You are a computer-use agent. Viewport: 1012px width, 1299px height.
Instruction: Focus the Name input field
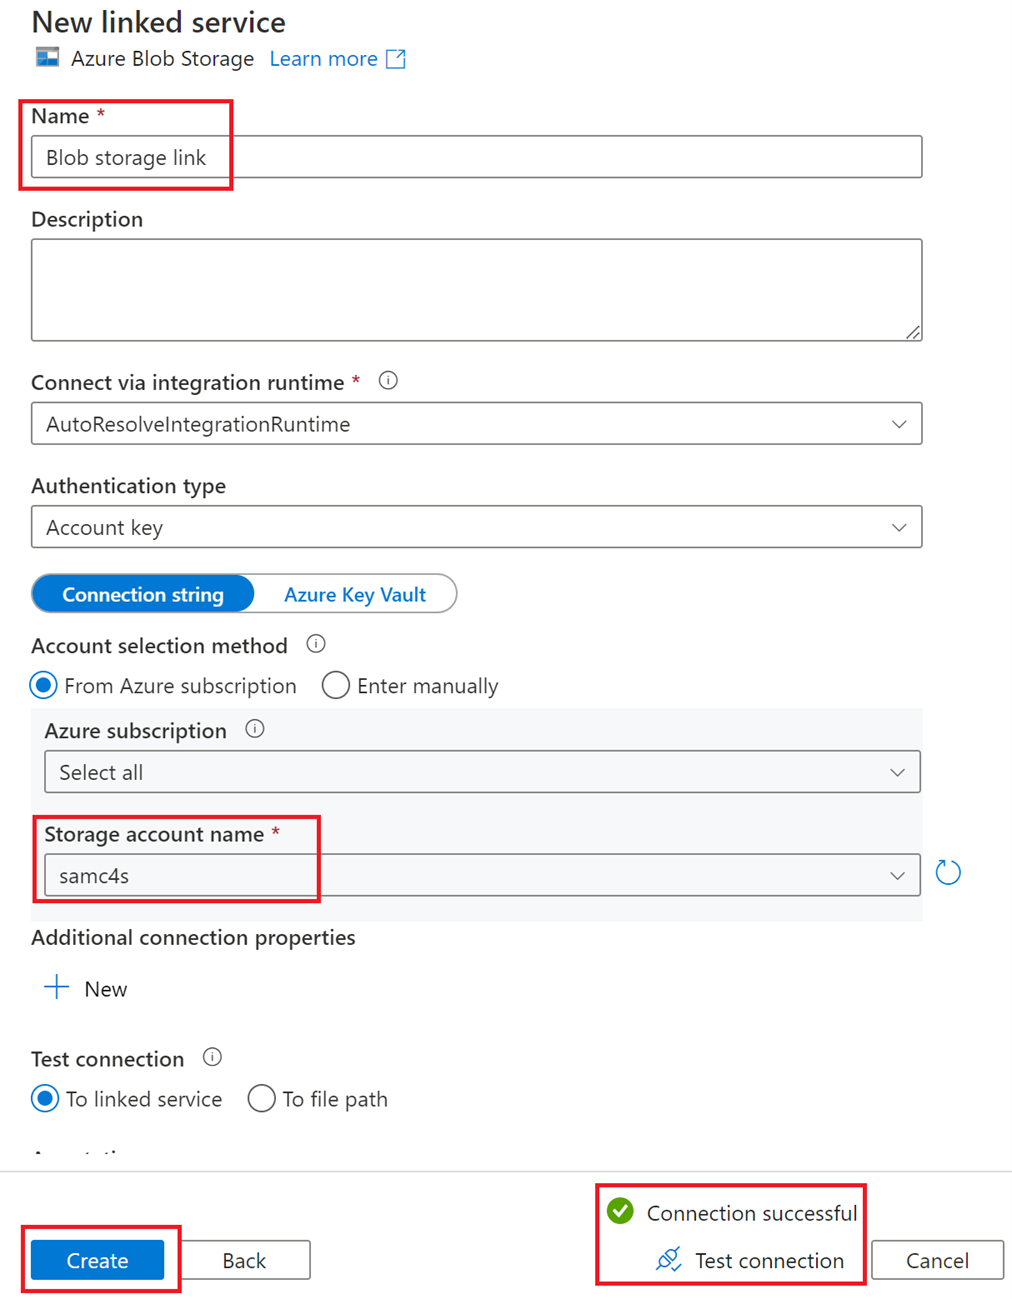tap(477, 157)
